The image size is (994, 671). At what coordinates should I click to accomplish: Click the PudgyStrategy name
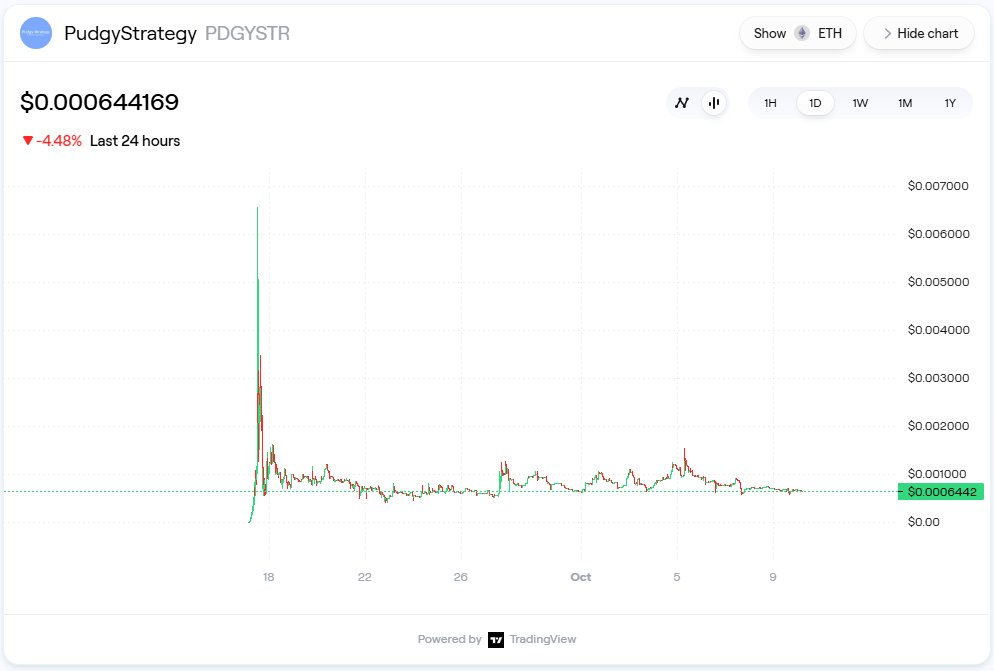click(131, 34)
